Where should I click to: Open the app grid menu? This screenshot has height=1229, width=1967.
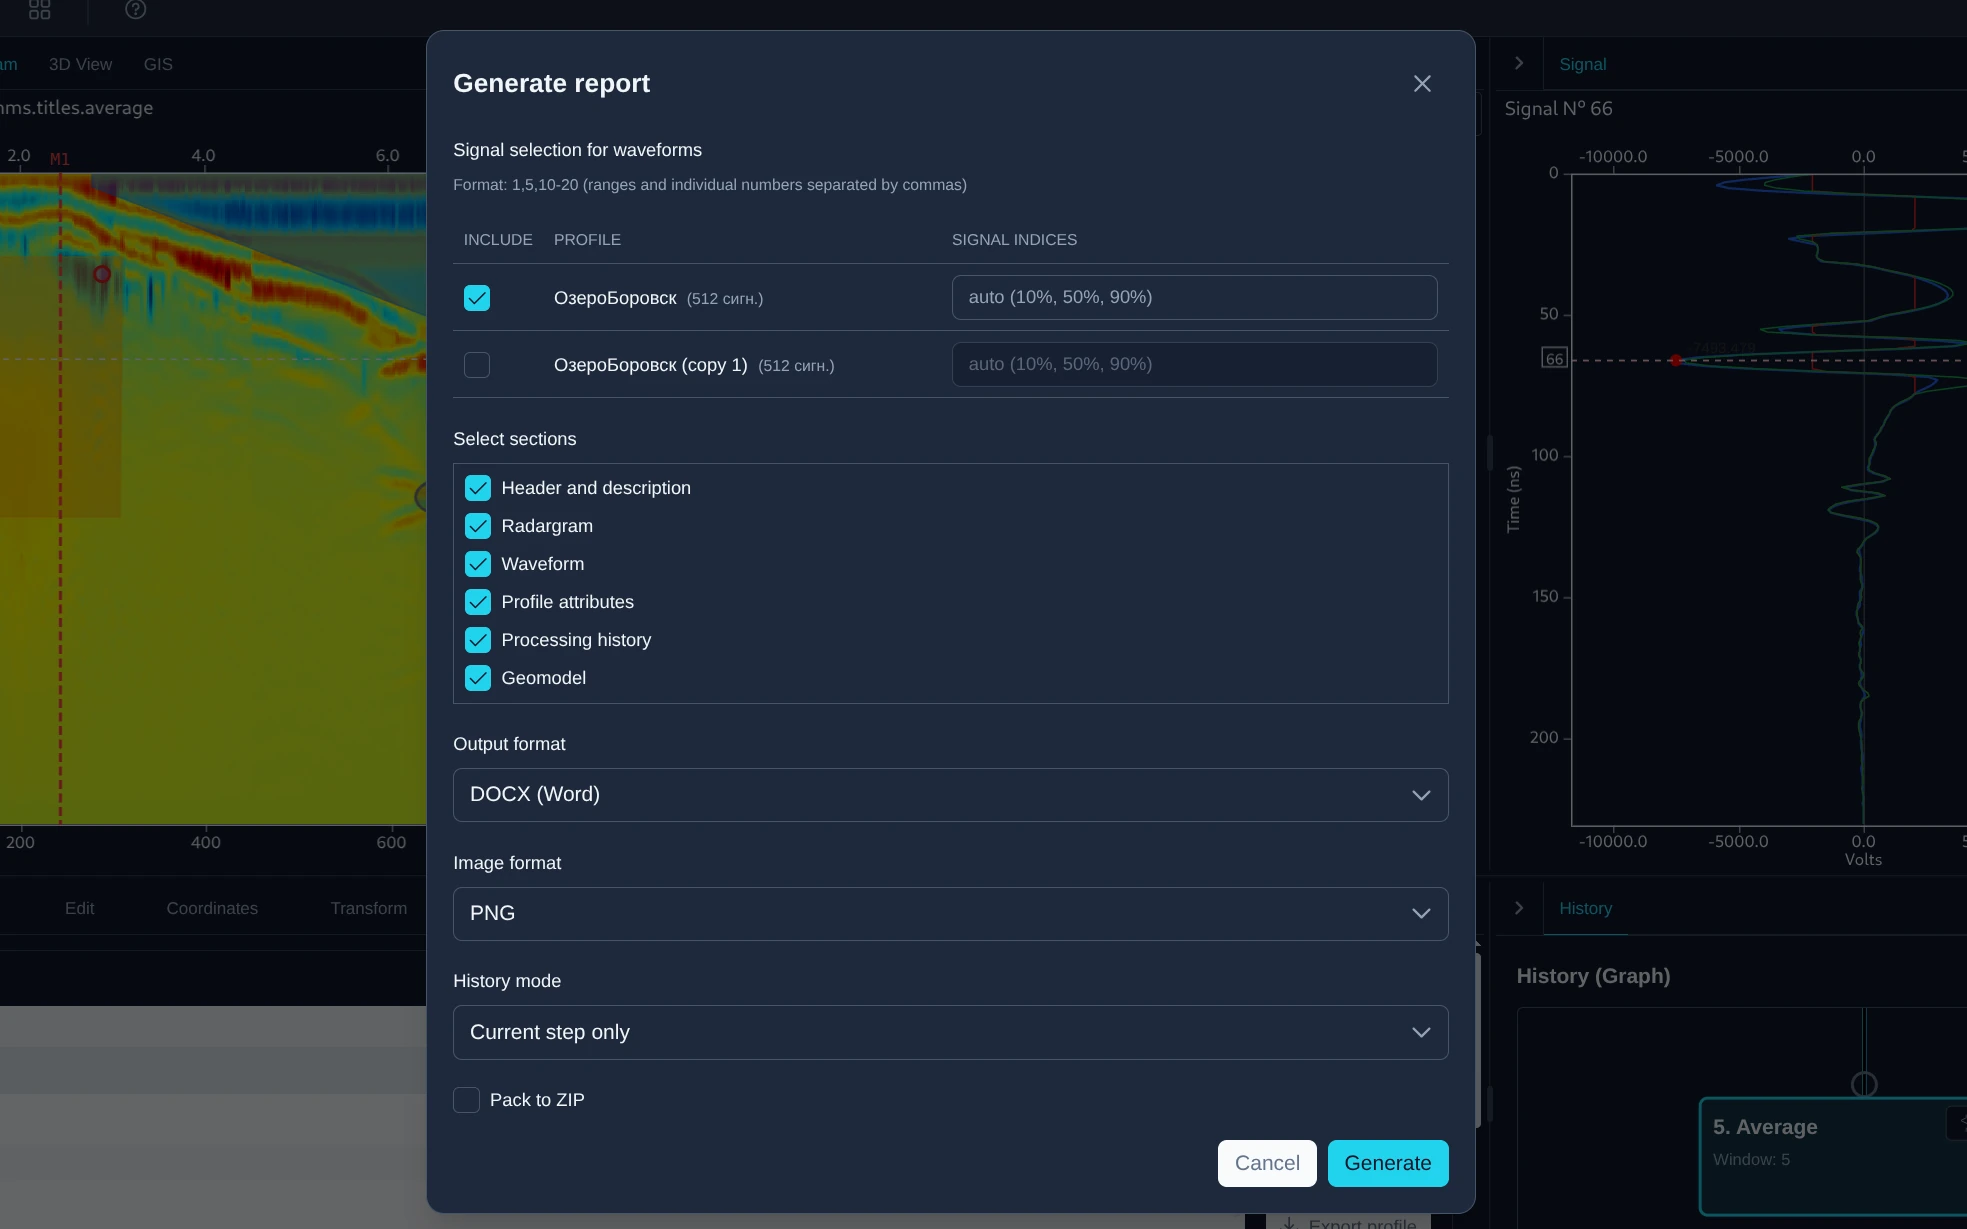pyautogui.click(x=40, y=11)
